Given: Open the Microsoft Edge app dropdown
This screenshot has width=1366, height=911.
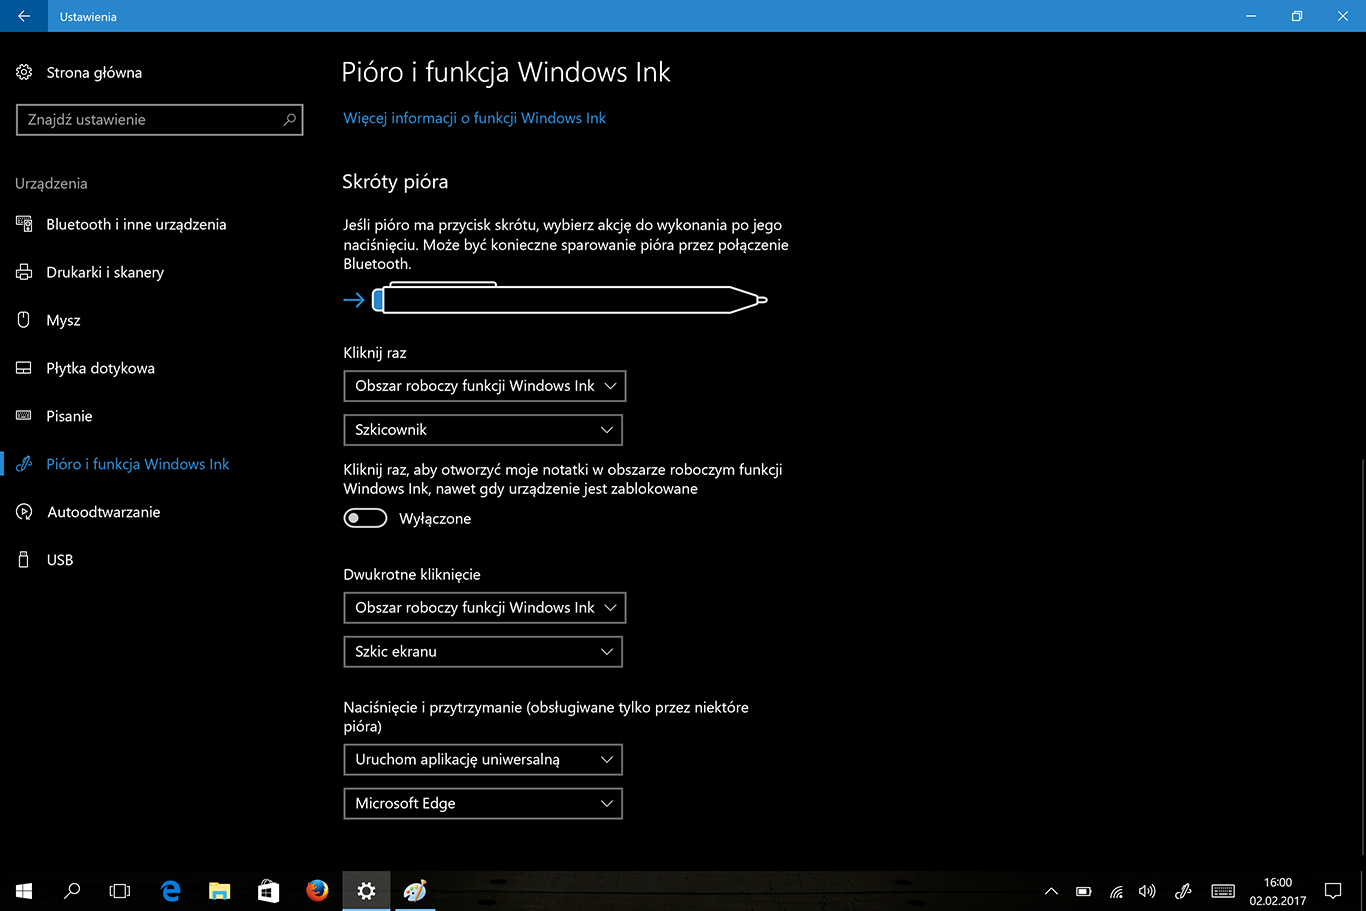Looking at the screenshot, I should tap(483, 804).
